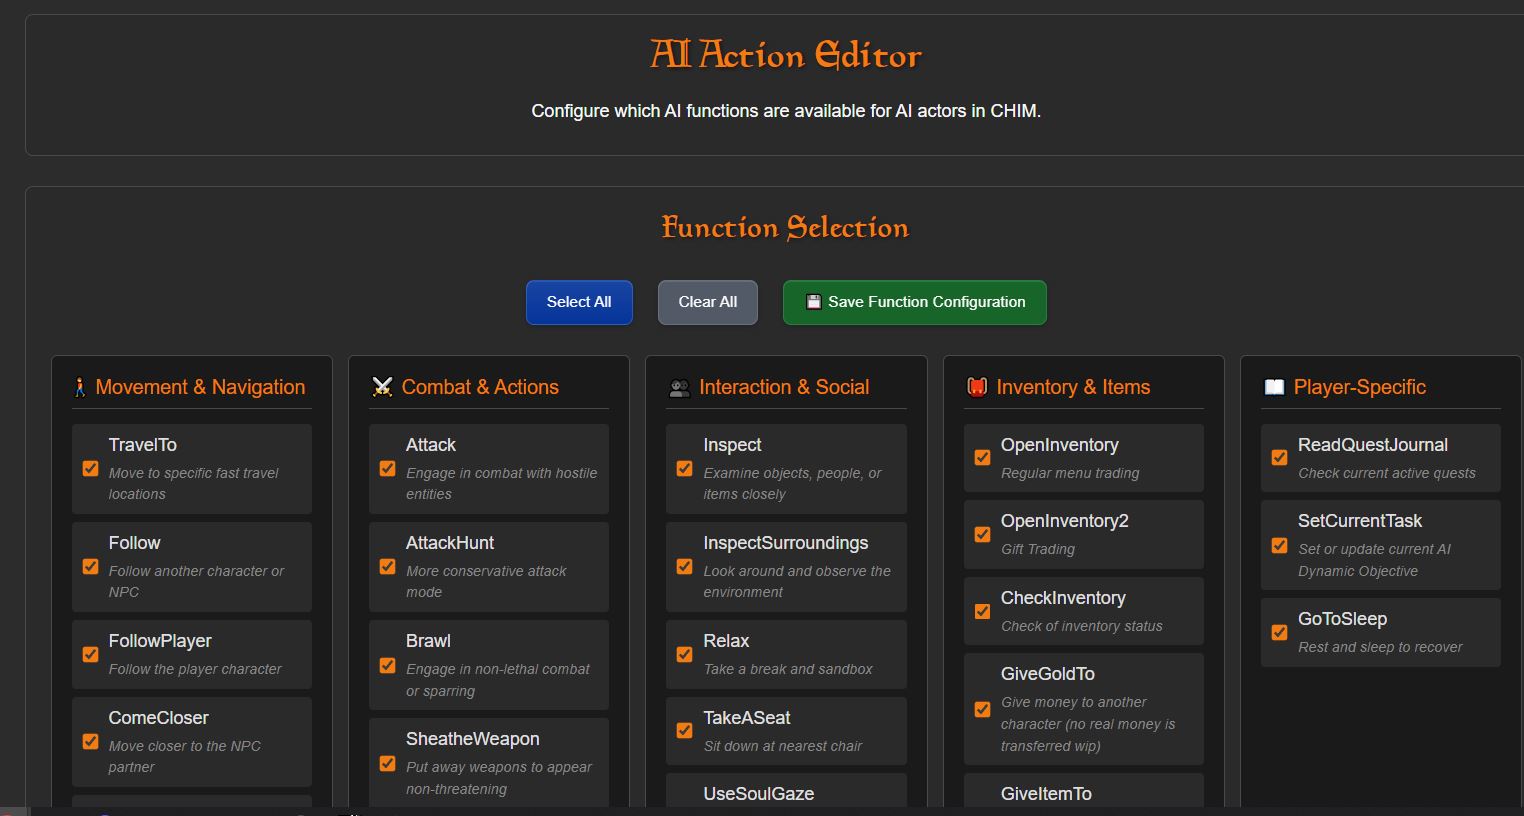The width and height of the screenshot is (1524, 816).
Task: Uncheck the TakeASeat checkbox
Action: [684, 730]
